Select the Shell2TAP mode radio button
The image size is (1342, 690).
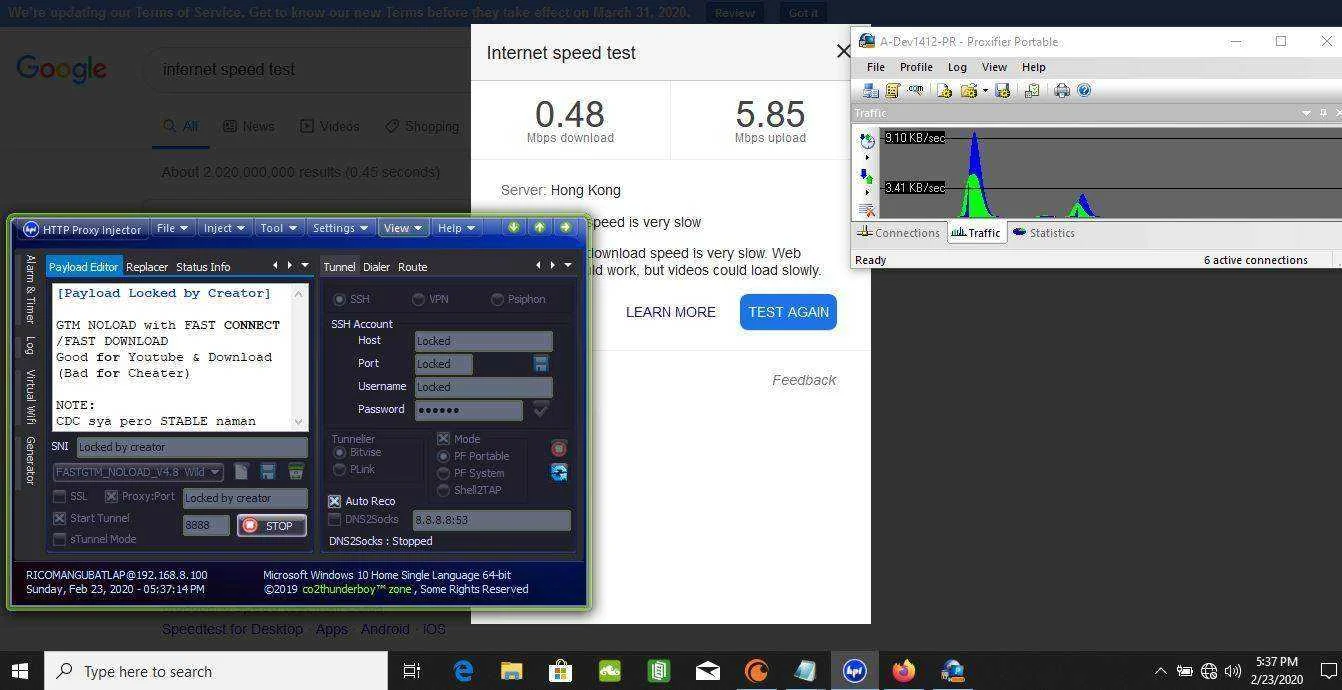point(444,490)
